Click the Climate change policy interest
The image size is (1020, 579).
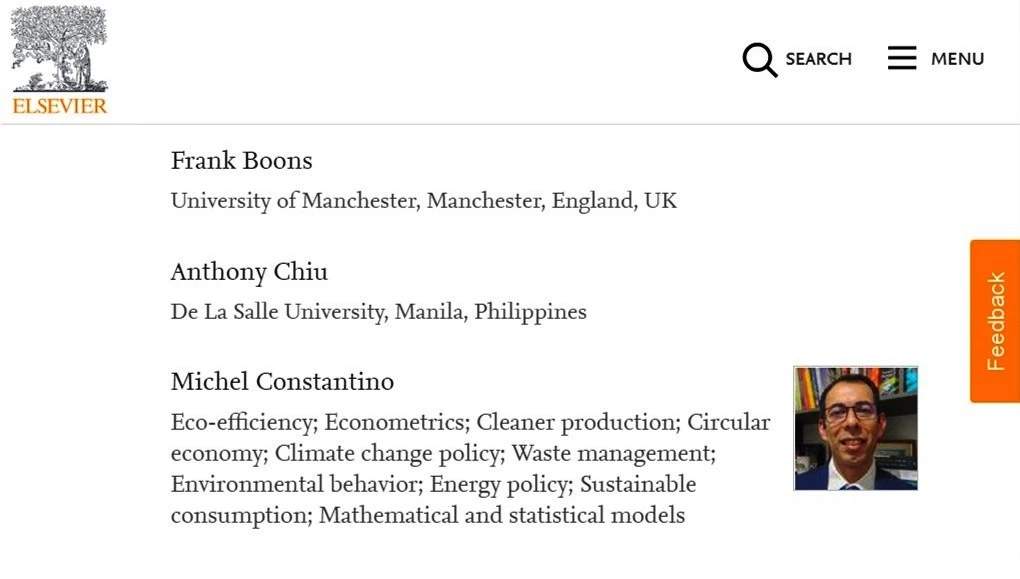tap(387, 453)
